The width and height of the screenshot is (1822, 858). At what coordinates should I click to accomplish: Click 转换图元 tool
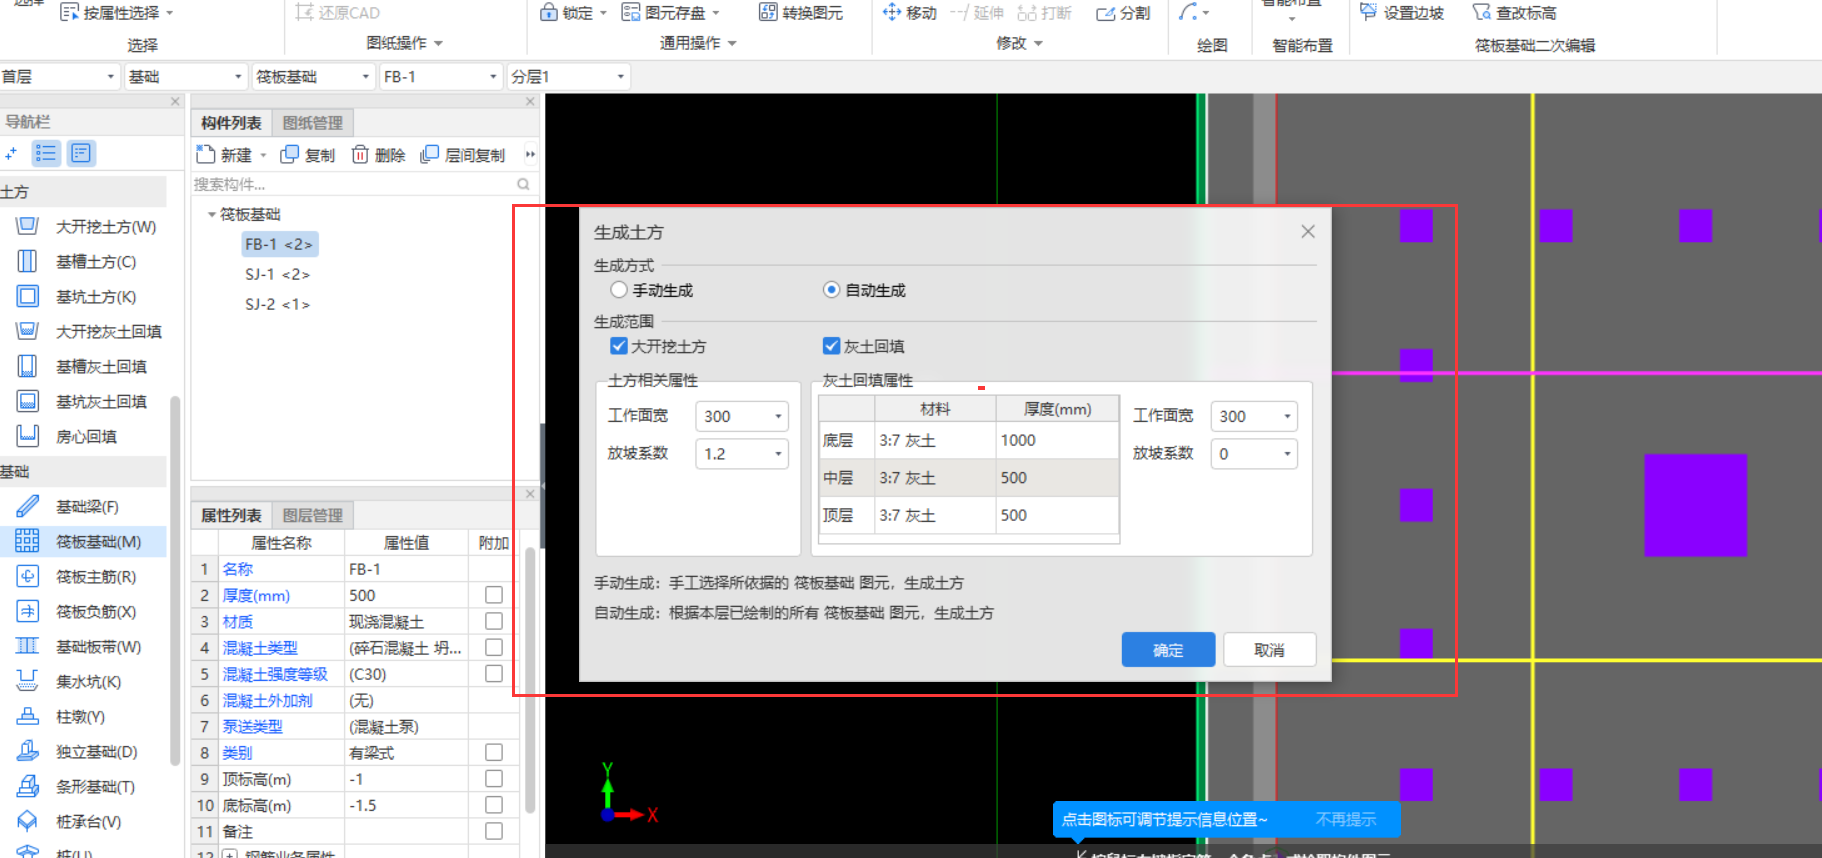801,13
